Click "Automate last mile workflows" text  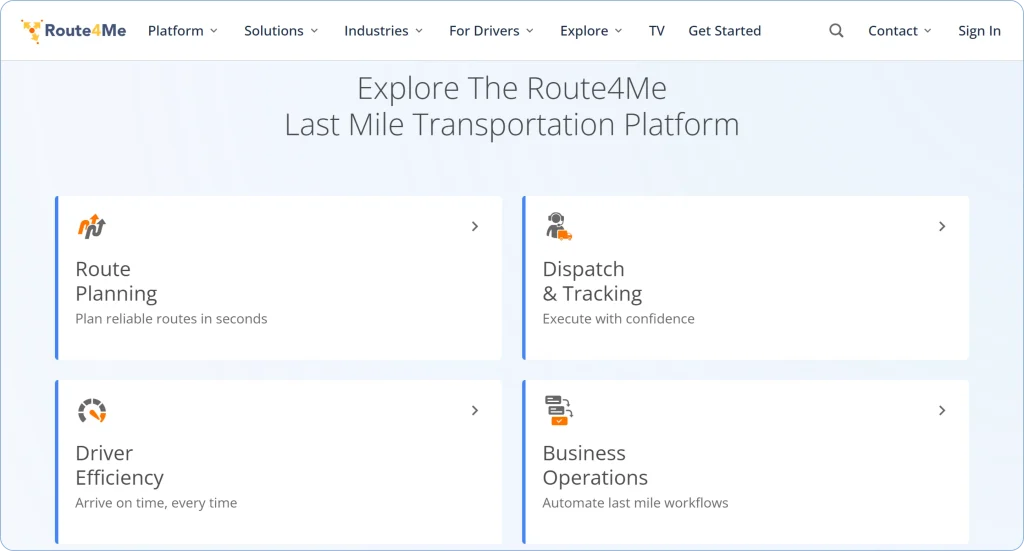pyautogui.click(x=635, y=503)
